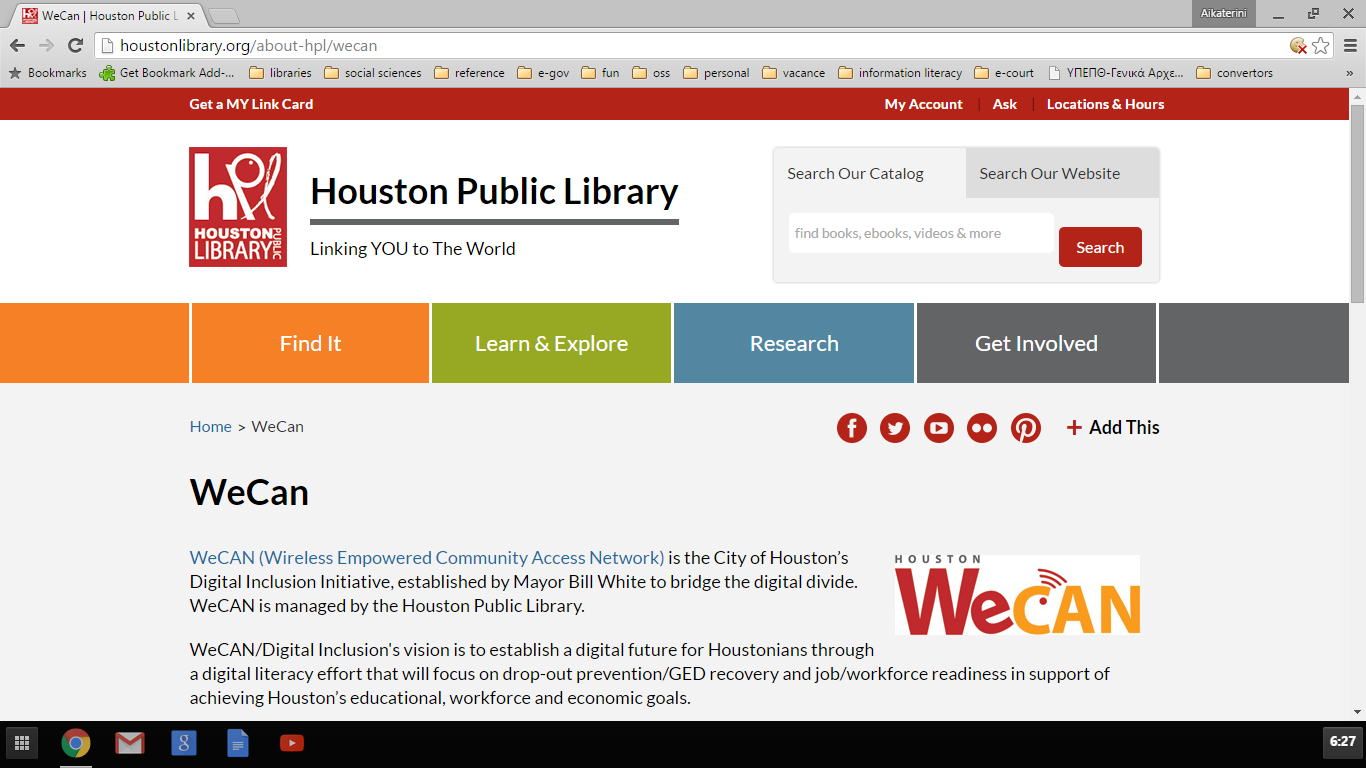The image size is (1366, 768).
Task: Open My Account link
Action: coord(923,104)
